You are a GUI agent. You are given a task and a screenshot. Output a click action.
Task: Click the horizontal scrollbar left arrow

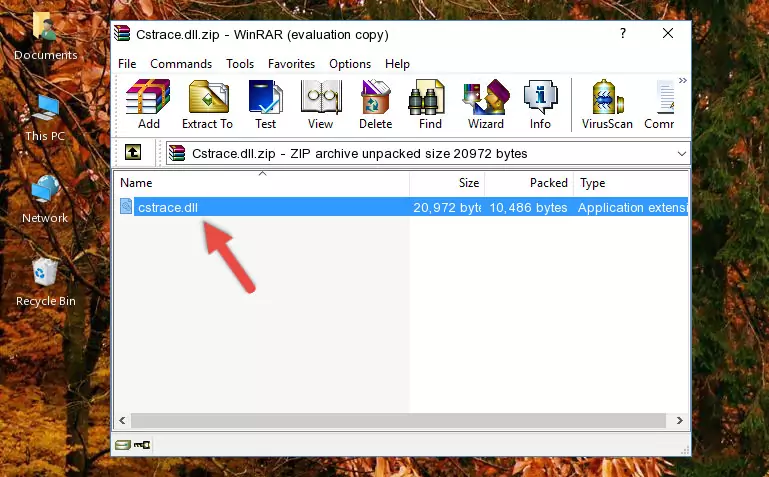(x=123, y=420)
